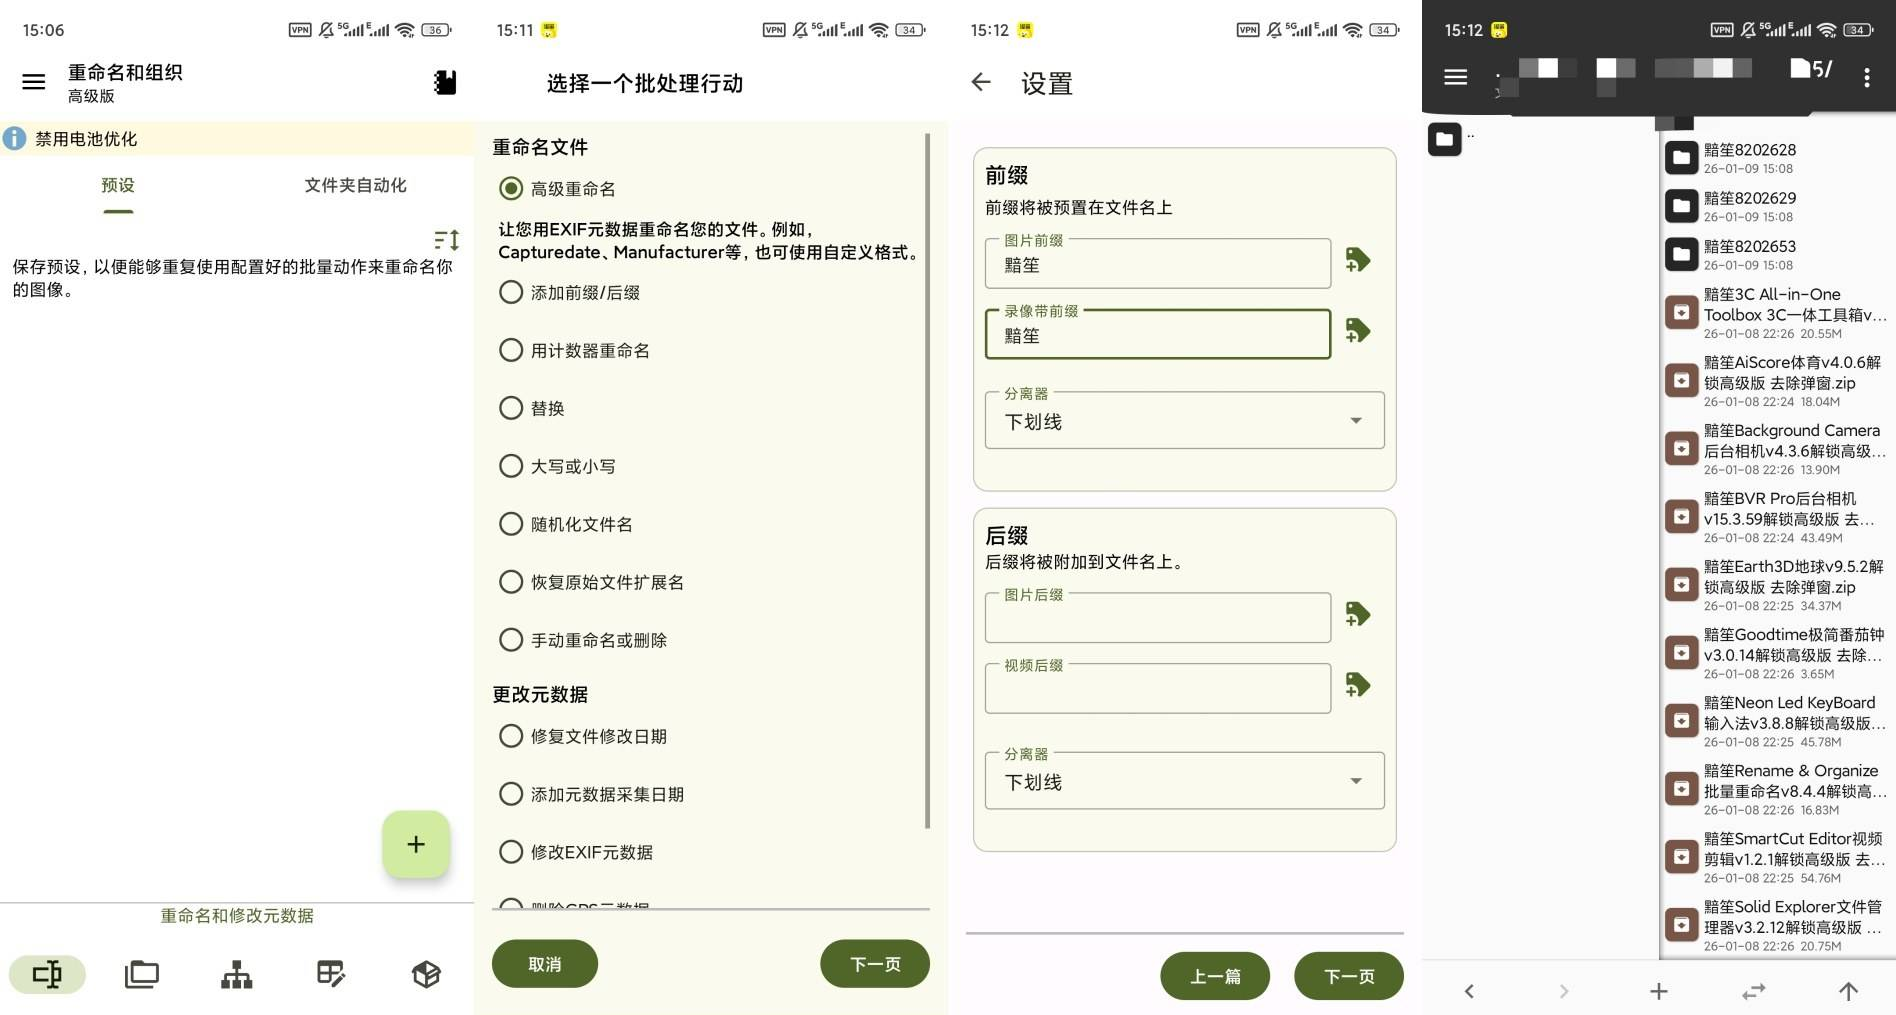Image resolution: width=1896 pixels, height=1015 pixels.
Task: Open the 黯笙Rename & Organize file row
Action: click(1777, 789)
